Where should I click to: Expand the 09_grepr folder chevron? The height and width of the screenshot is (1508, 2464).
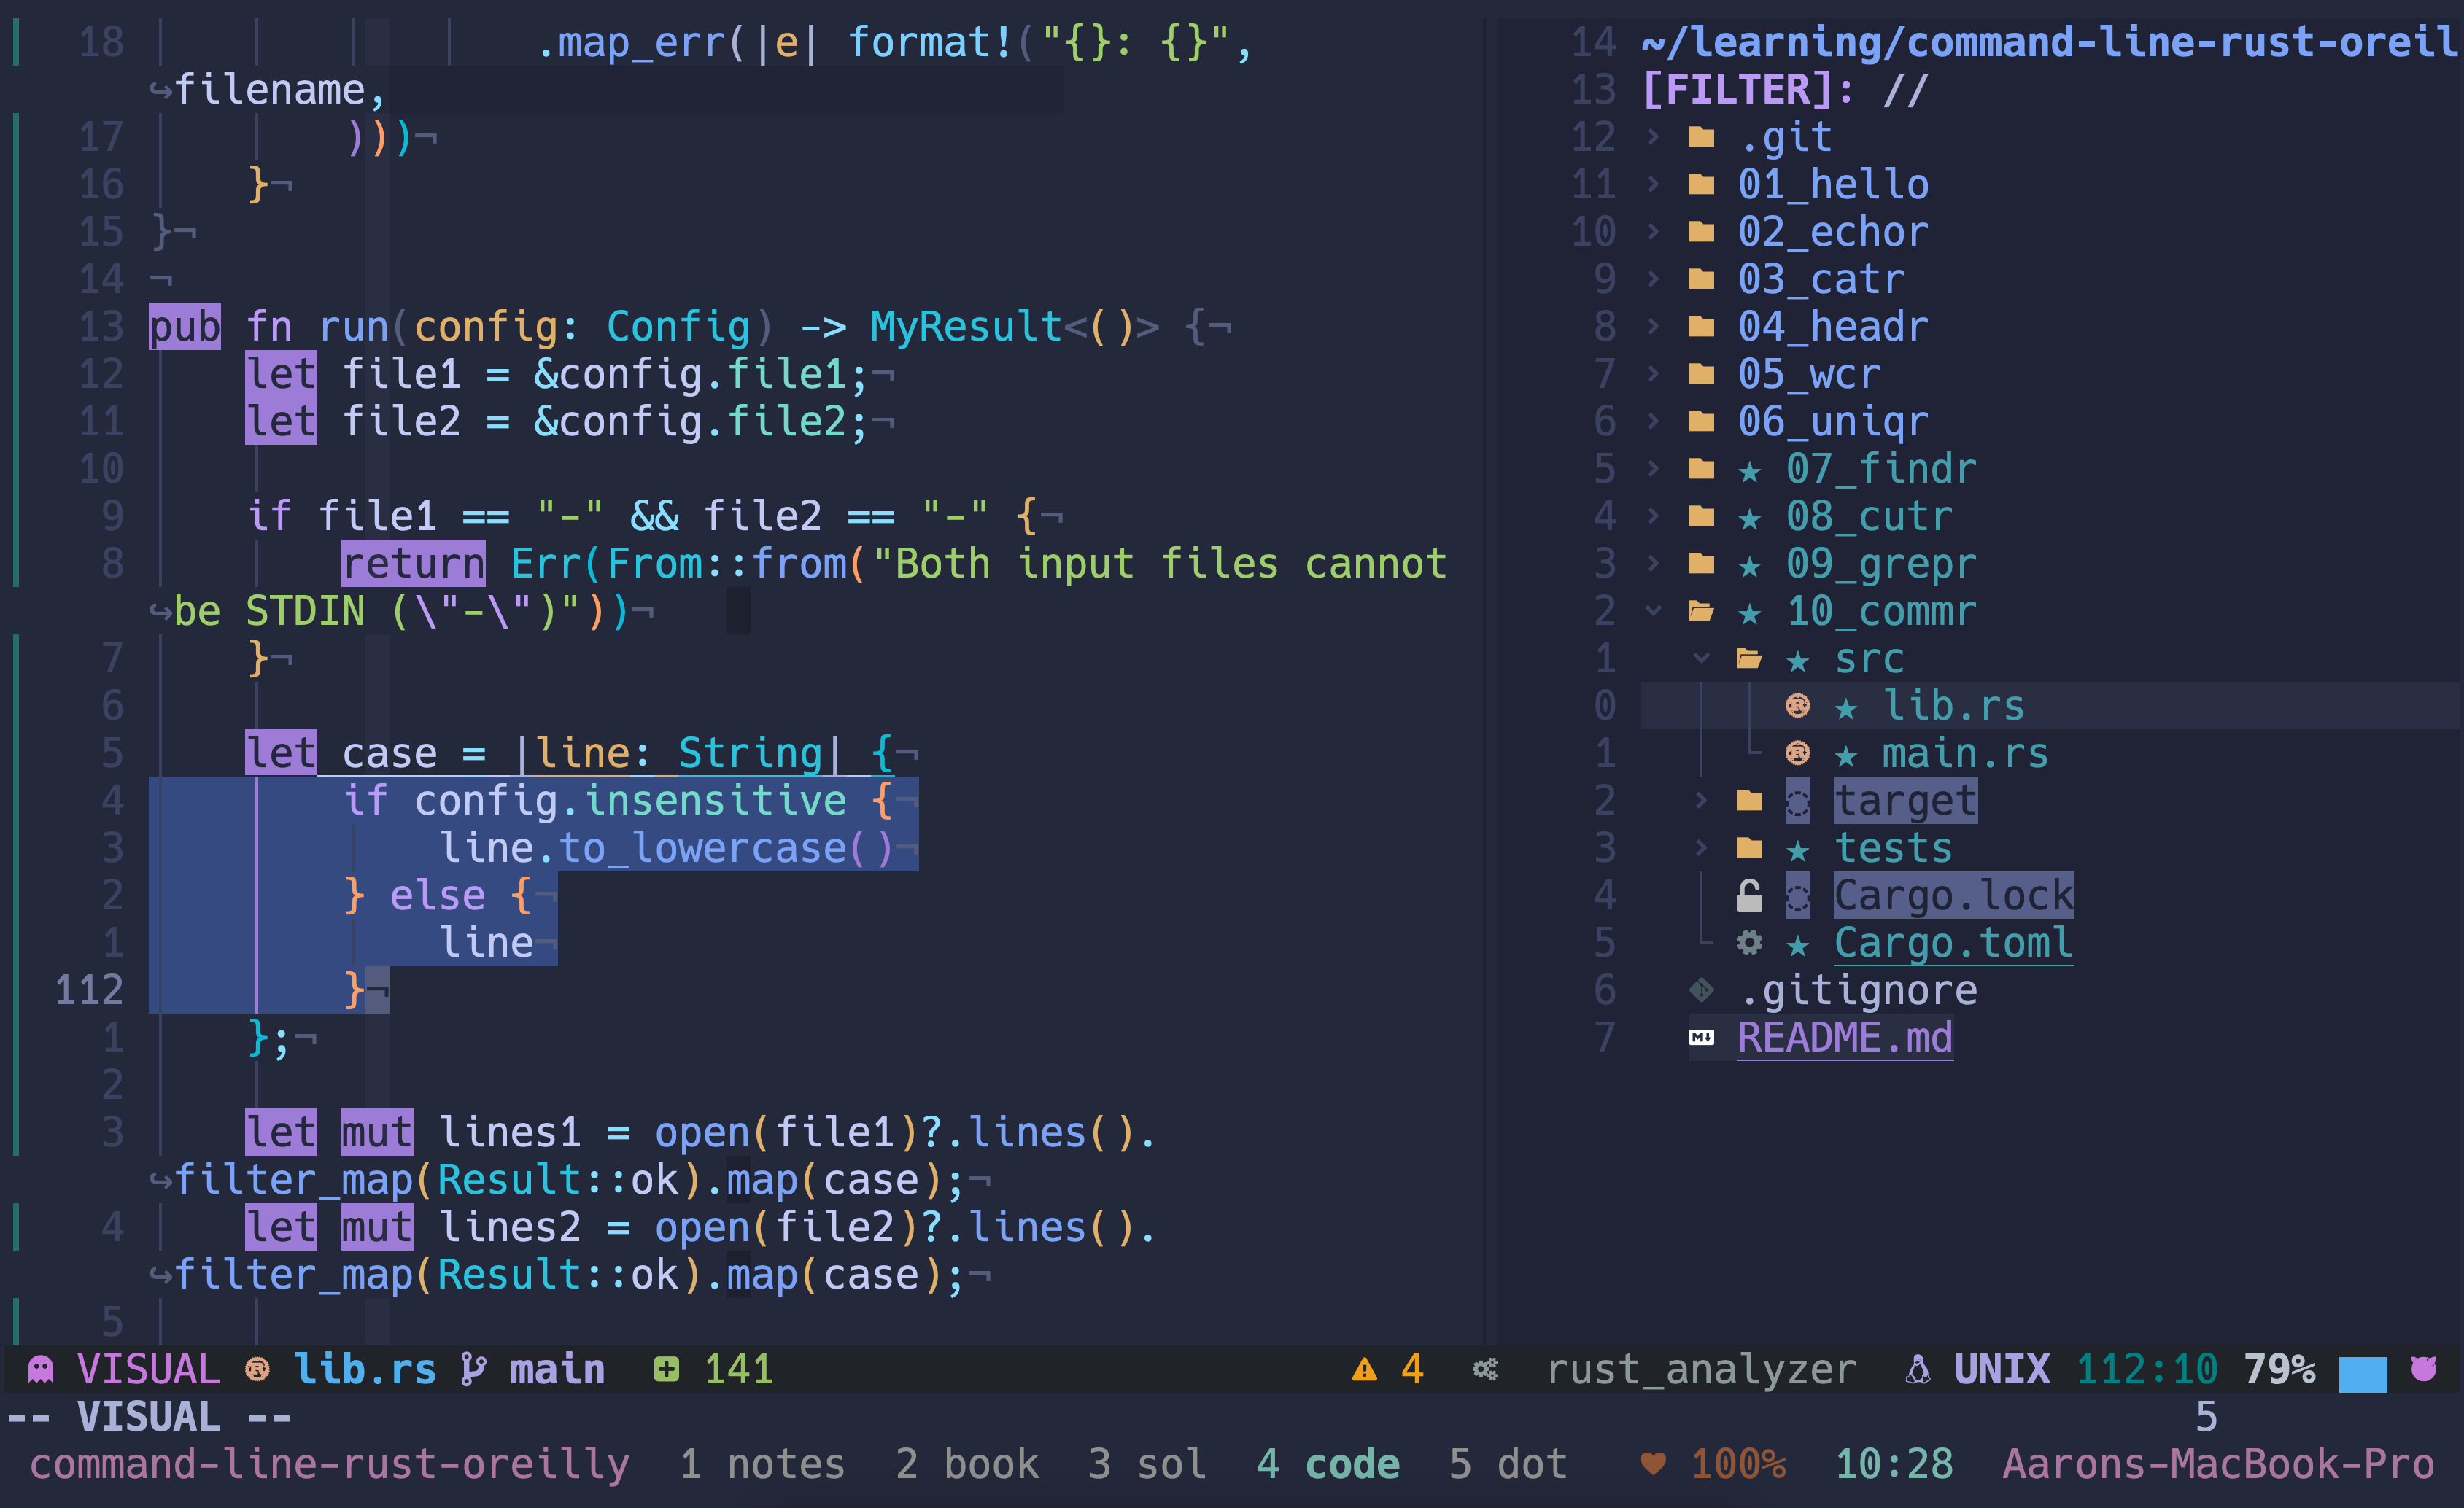tap(1653, 563)
